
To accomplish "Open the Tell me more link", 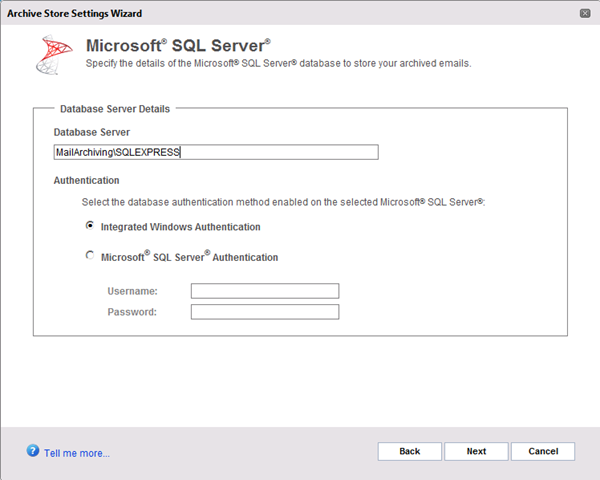I will pos(77,453).
